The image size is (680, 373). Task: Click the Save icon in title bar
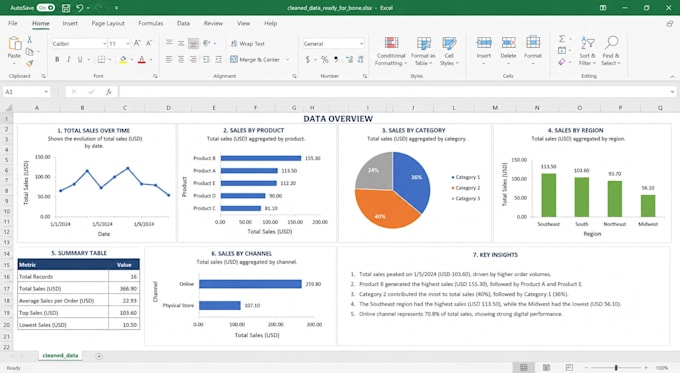(x=66, y=8)
